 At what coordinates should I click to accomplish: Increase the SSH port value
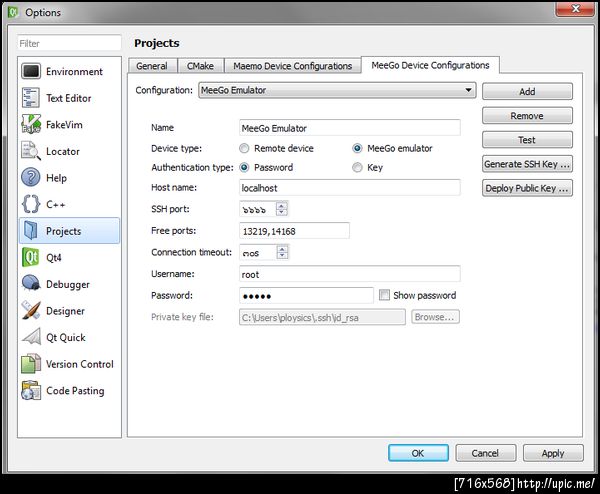pos(282,205)
